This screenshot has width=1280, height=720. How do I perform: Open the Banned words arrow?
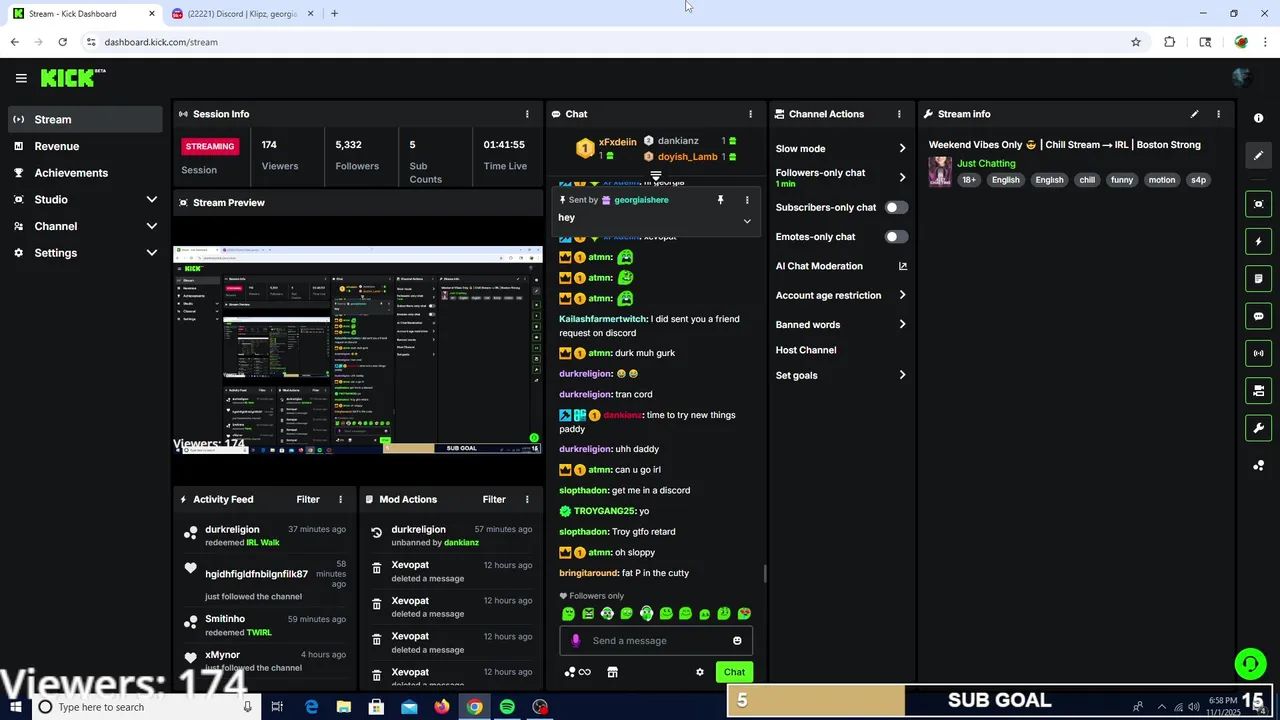point(902,324)
